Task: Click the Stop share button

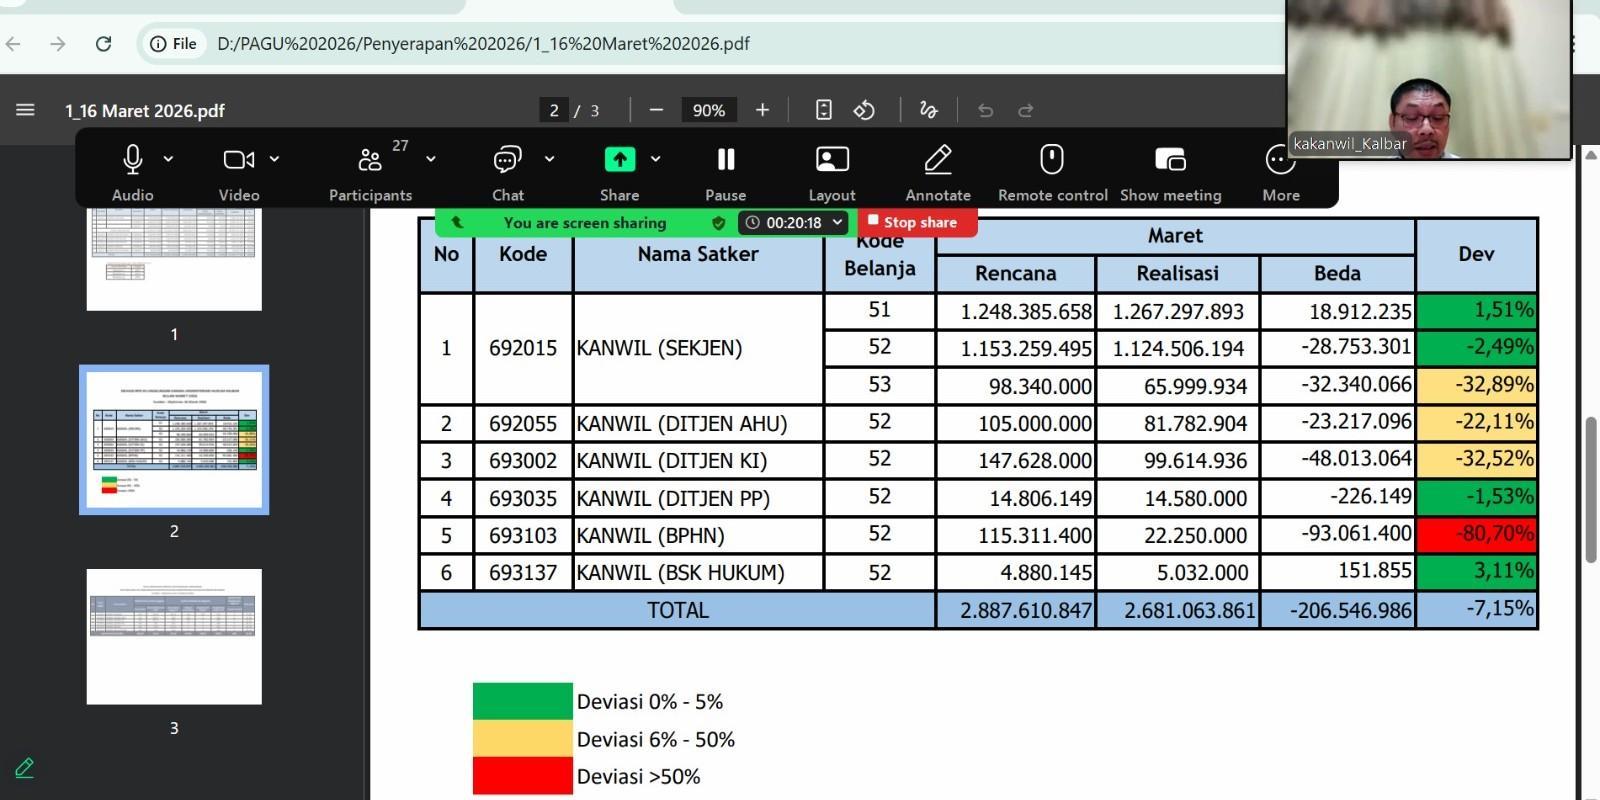Action: [x=912, y=222]
